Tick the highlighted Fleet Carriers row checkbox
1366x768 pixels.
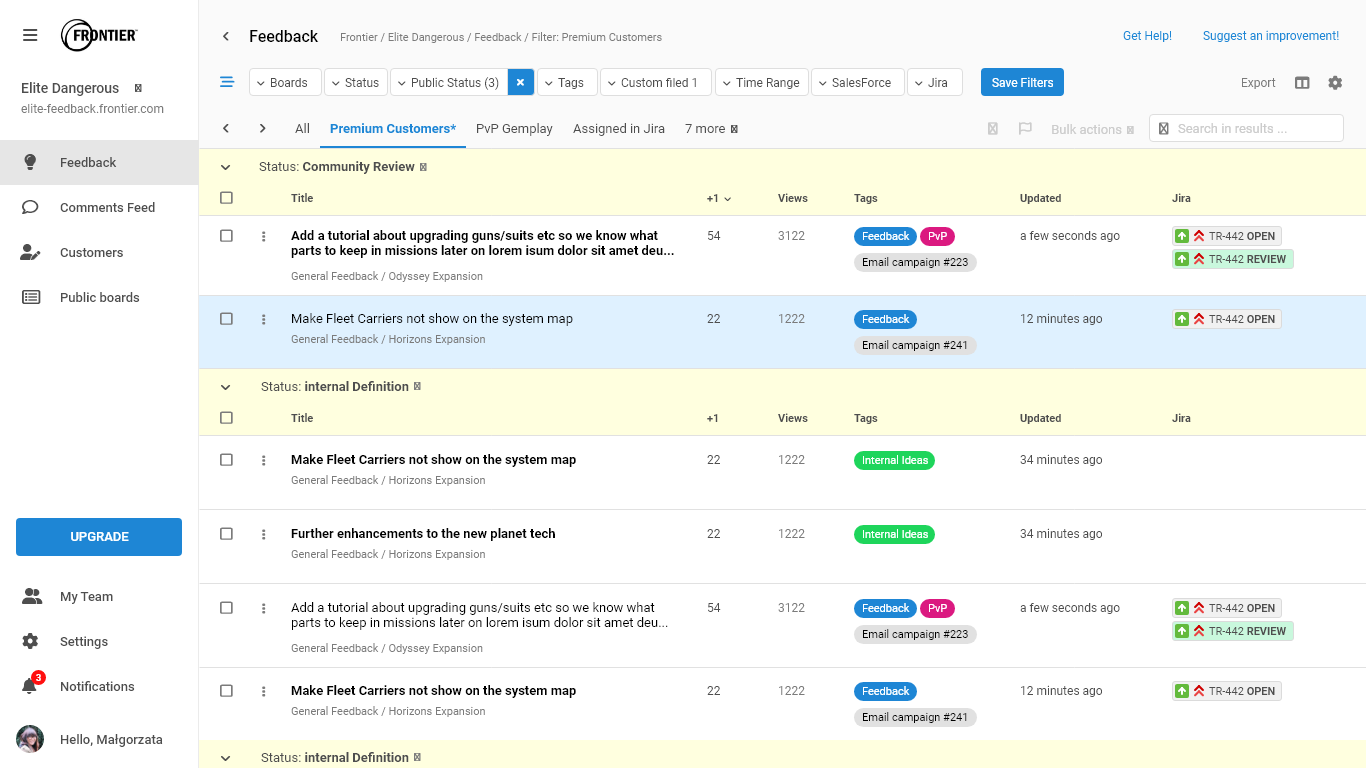tap(226, 319)
